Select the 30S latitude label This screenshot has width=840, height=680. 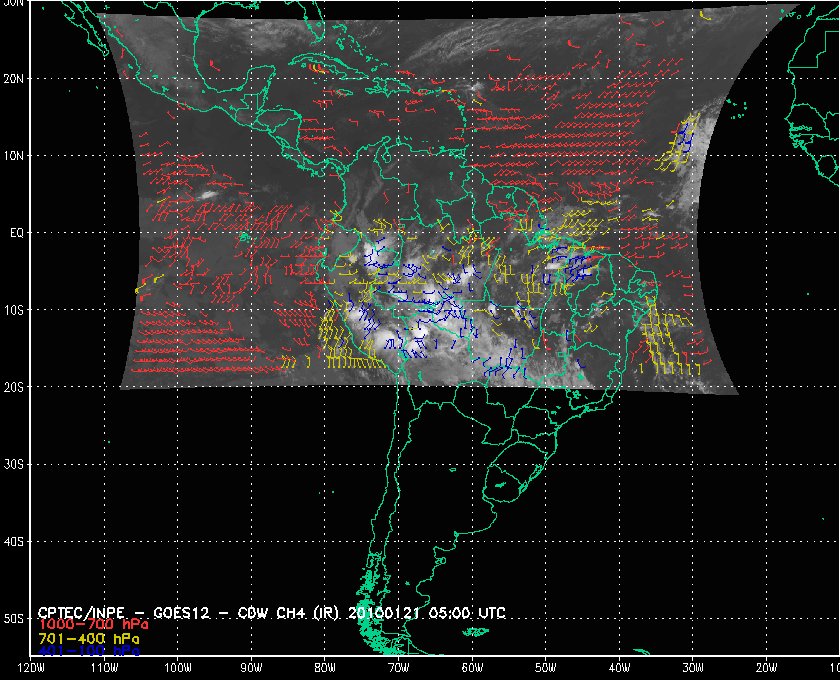click(13, 464)
